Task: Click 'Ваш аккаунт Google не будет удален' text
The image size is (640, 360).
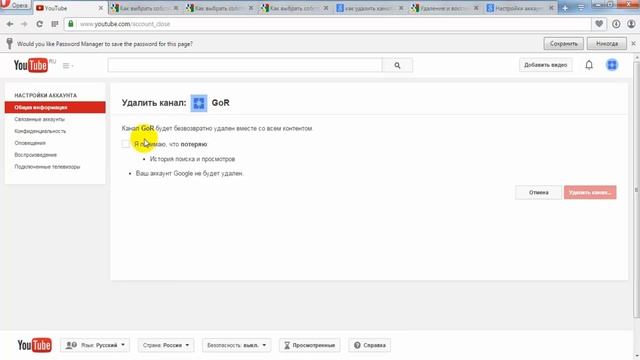Action: tap(189, 173)
